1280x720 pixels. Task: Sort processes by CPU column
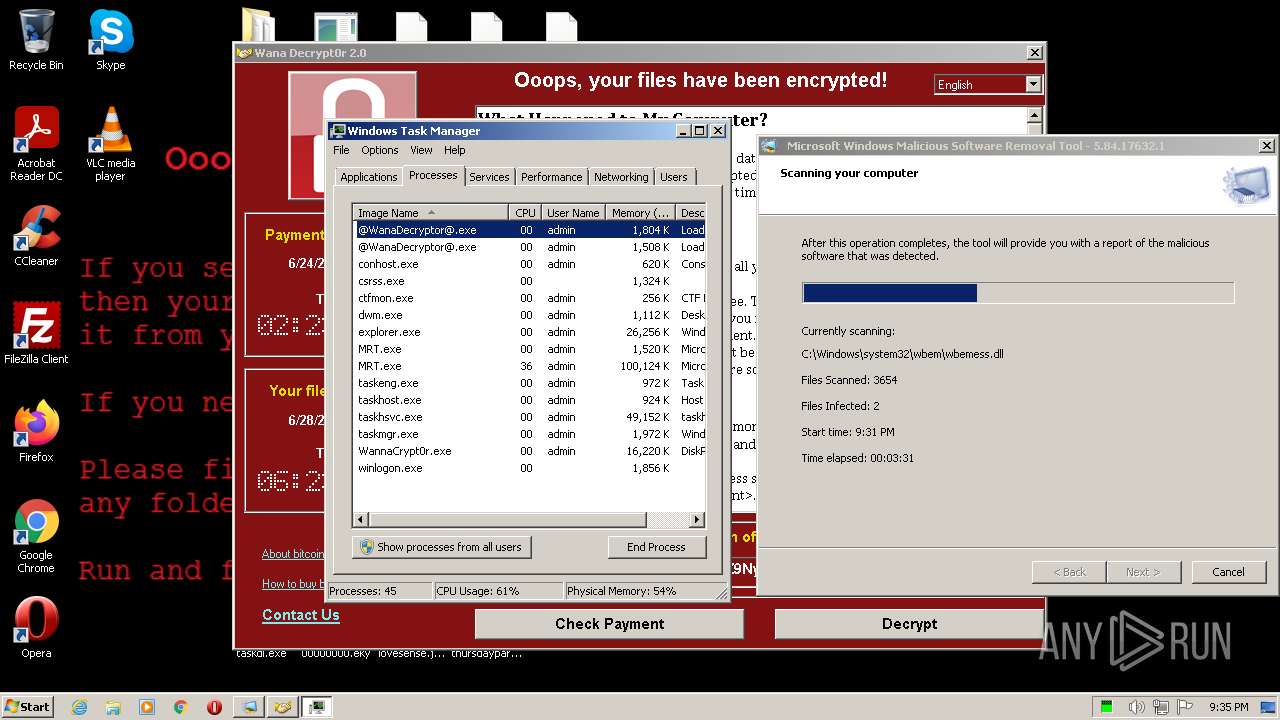point(525,213)
